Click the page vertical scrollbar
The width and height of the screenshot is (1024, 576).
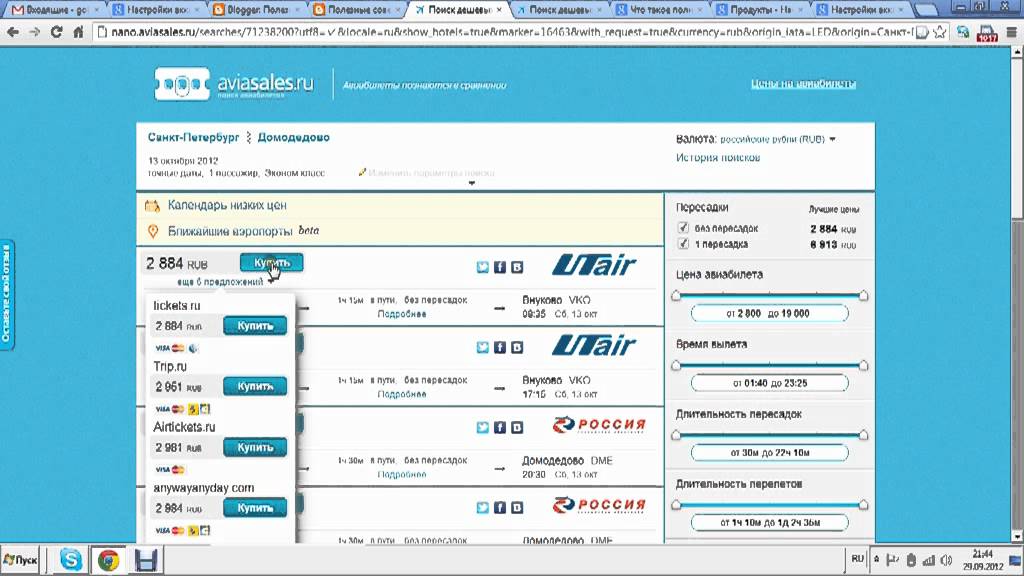tap(1017, 294)
